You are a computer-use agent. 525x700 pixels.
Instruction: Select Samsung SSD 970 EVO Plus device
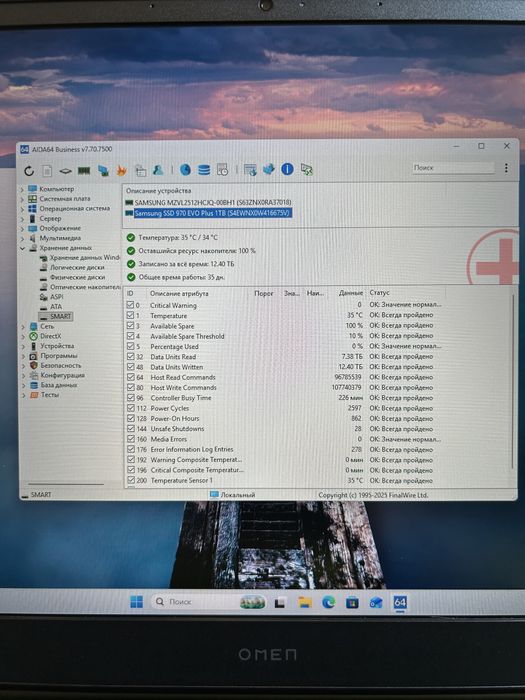click(x=212, y=213)
